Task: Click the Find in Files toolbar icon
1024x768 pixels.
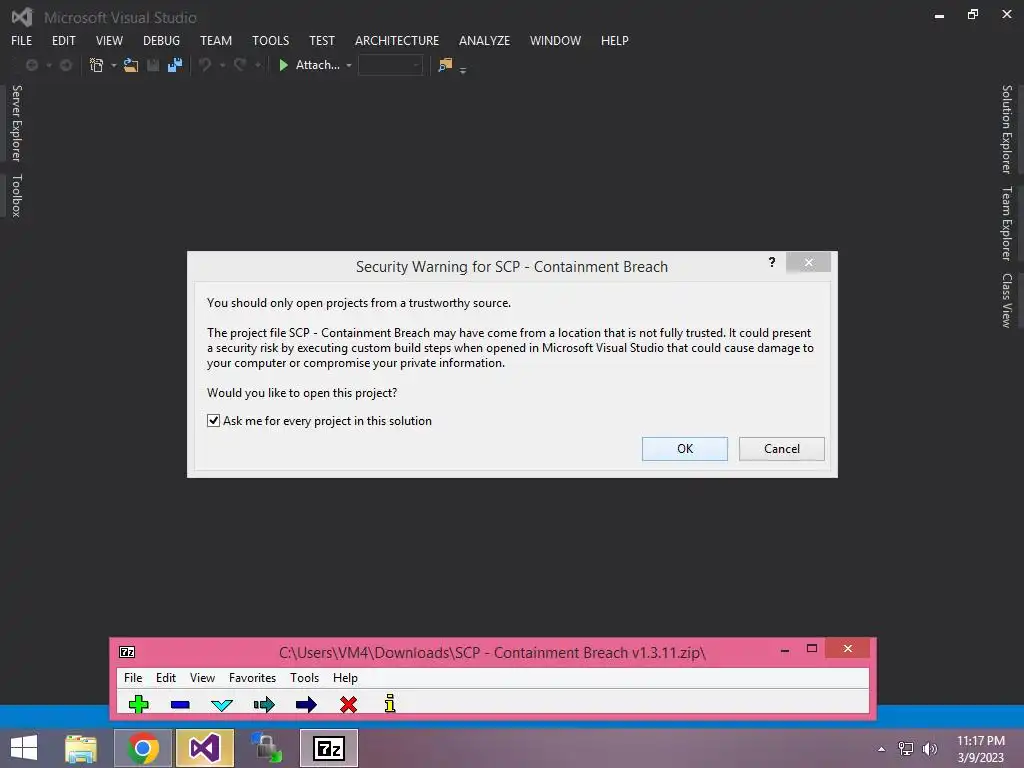Action: tap(445, 65)
